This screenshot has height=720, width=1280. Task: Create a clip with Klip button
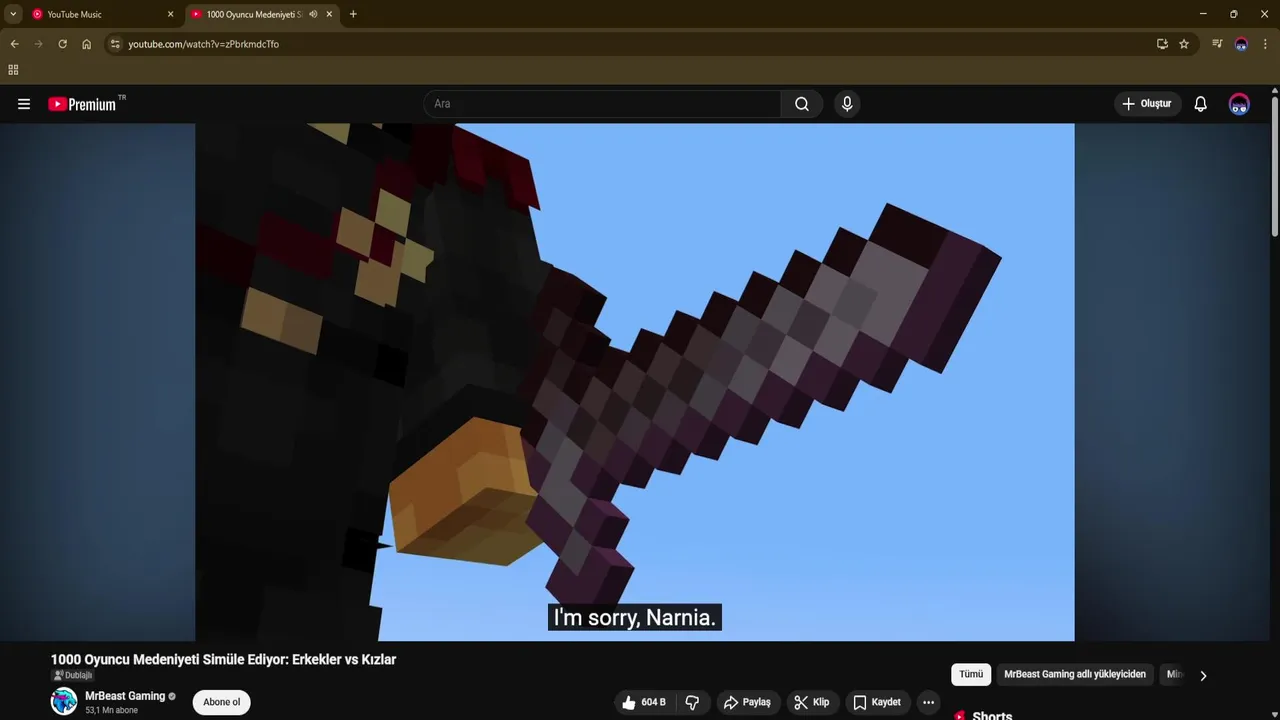tap(812, 702)
